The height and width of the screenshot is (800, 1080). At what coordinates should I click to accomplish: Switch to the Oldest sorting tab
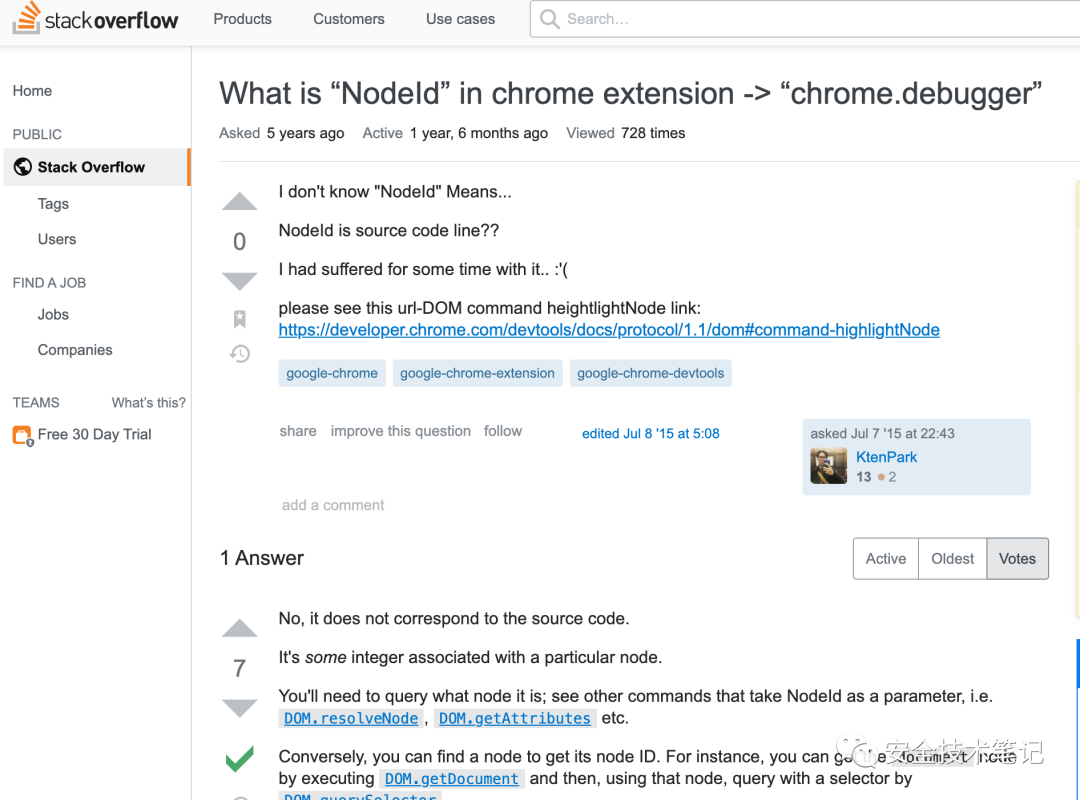click(x=951, y=558)
